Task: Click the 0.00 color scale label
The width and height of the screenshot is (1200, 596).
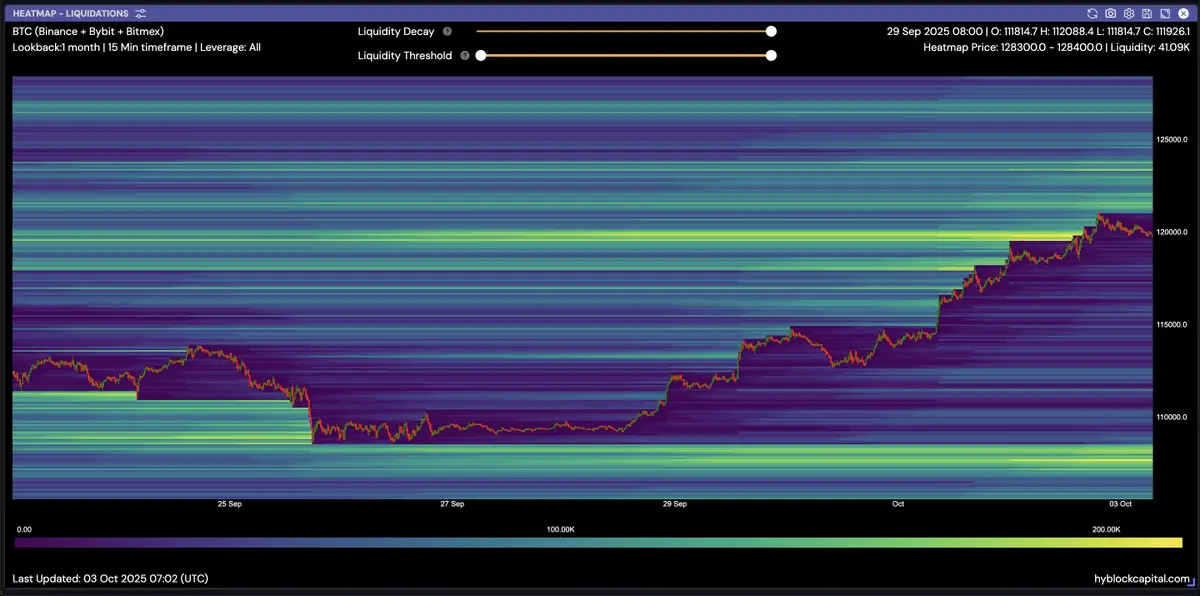Action: pos(25,529)
